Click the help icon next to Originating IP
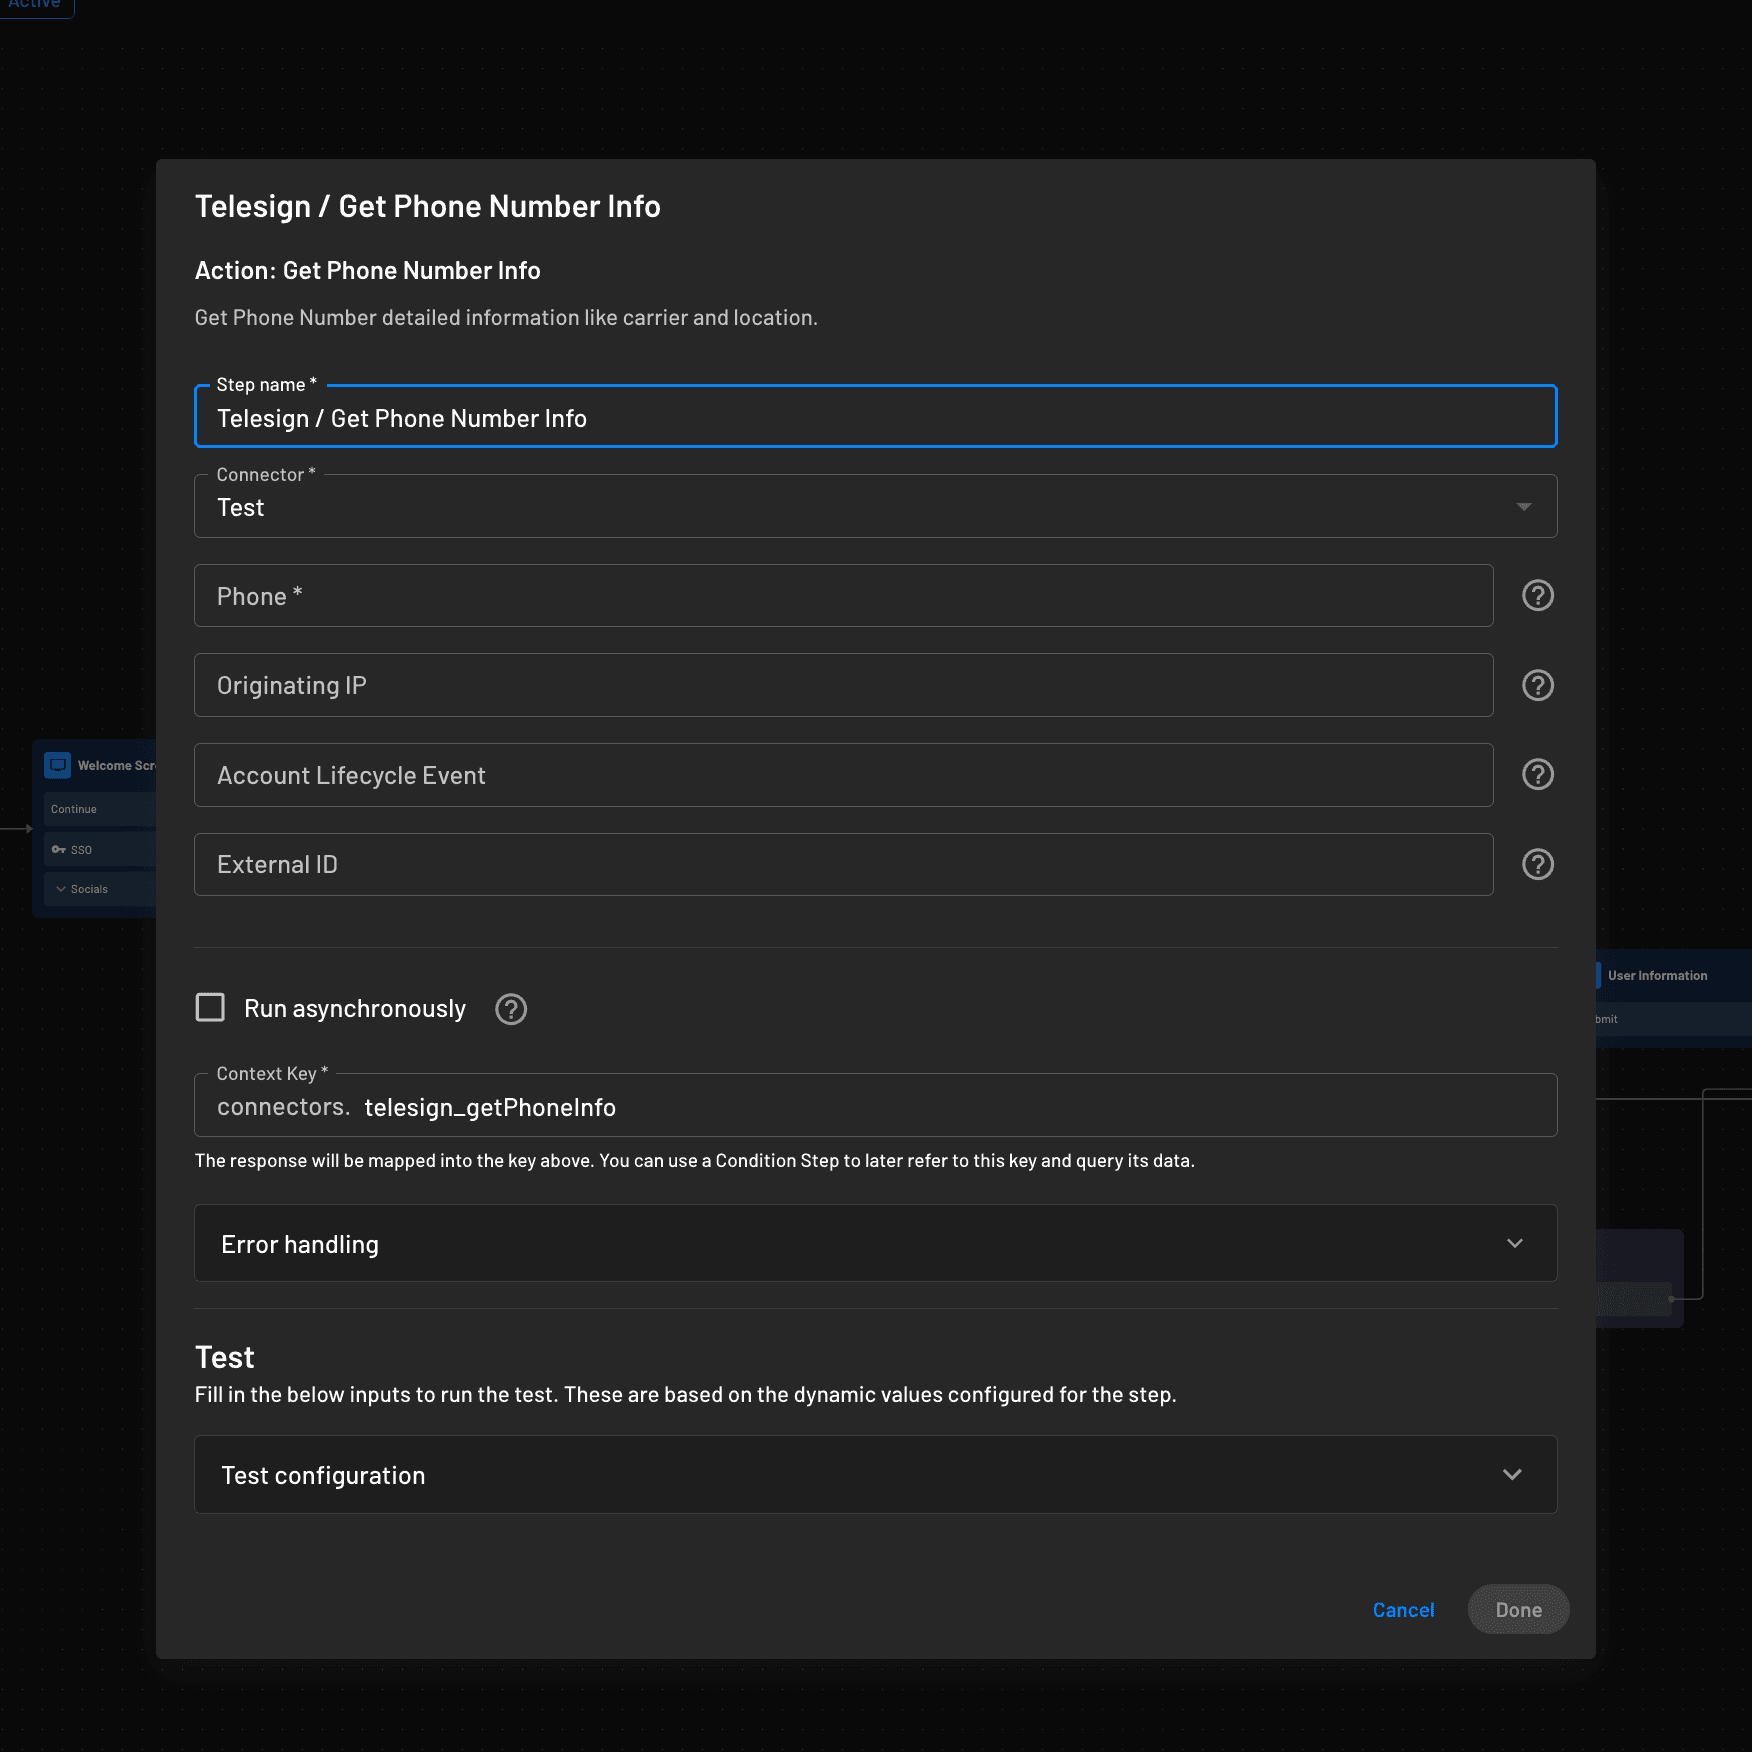 click(1537, 685)
